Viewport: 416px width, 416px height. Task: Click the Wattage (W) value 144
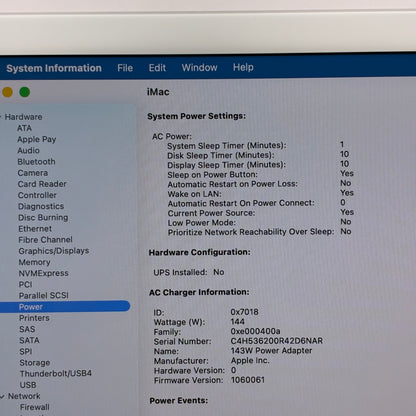pos(237,322)
